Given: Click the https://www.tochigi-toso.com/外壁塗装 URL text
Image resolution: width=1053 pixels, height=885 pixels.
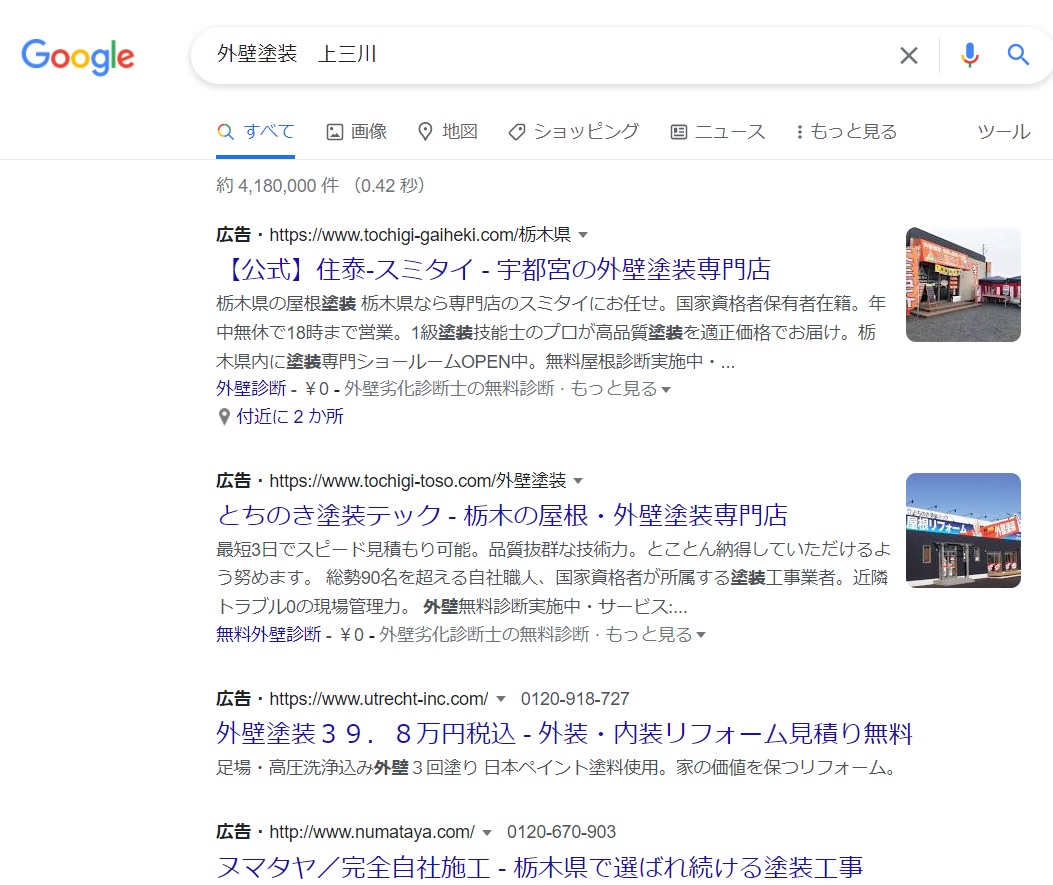Looking at the screenshot, I should point(418,481).
